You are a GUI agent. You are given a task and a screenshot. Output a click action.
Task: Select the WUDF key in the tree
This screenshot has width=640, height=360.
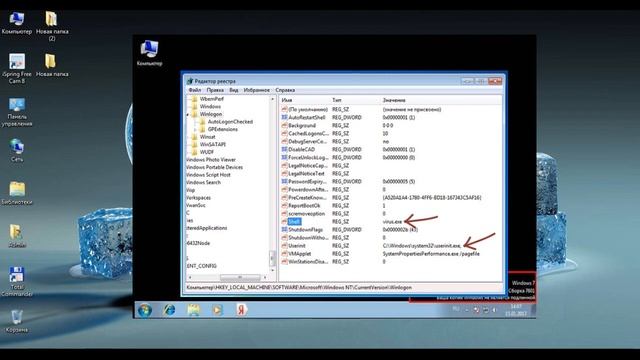coord(207,152)
